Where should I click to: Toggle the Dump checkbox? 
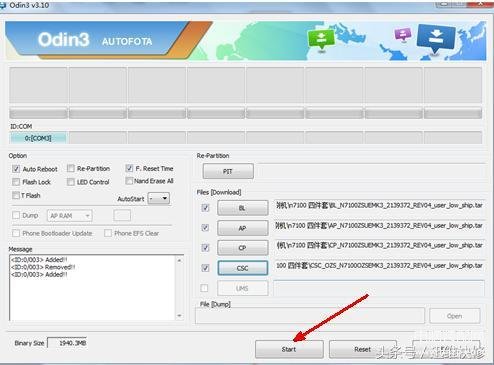click(16, 215)
